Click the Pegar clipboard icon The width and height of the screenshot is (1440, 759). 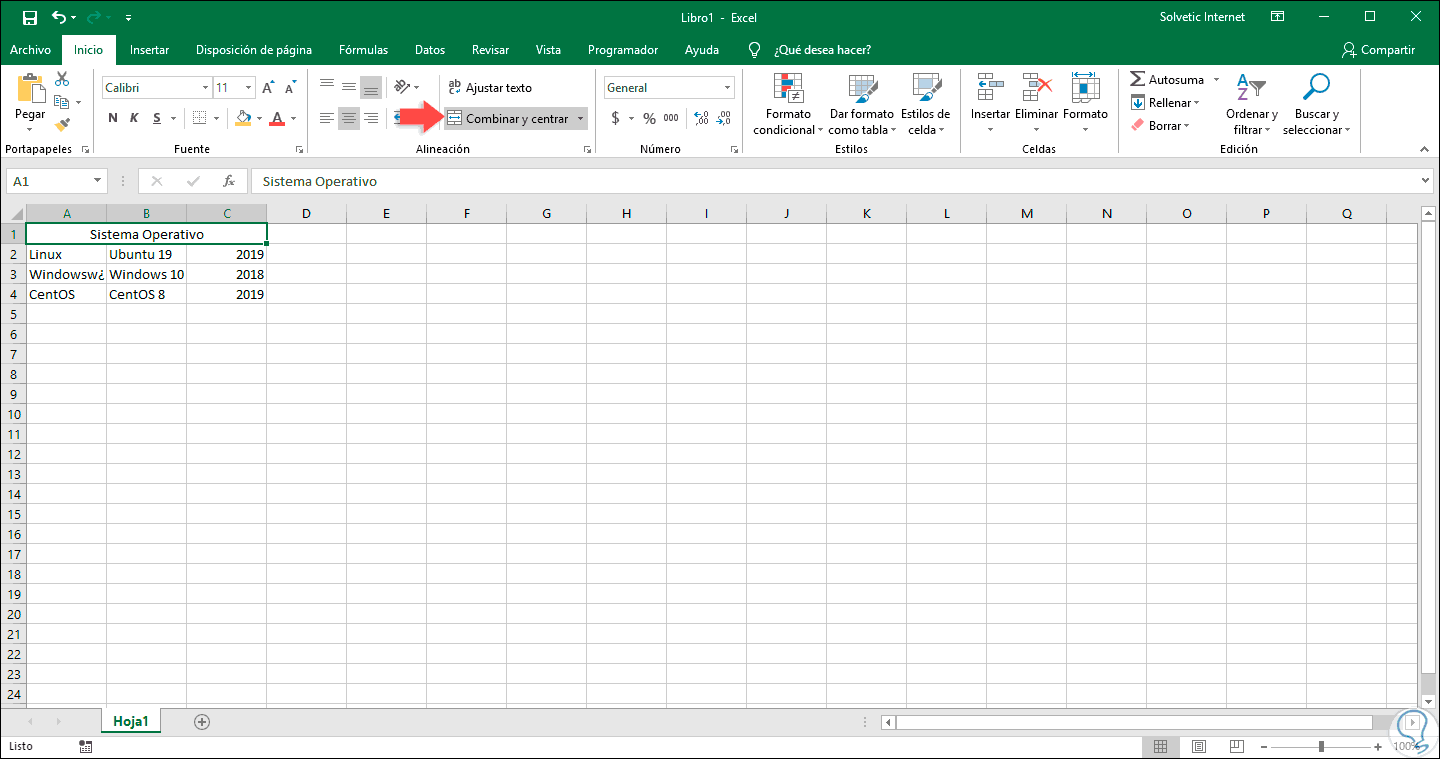pos(30,89)
